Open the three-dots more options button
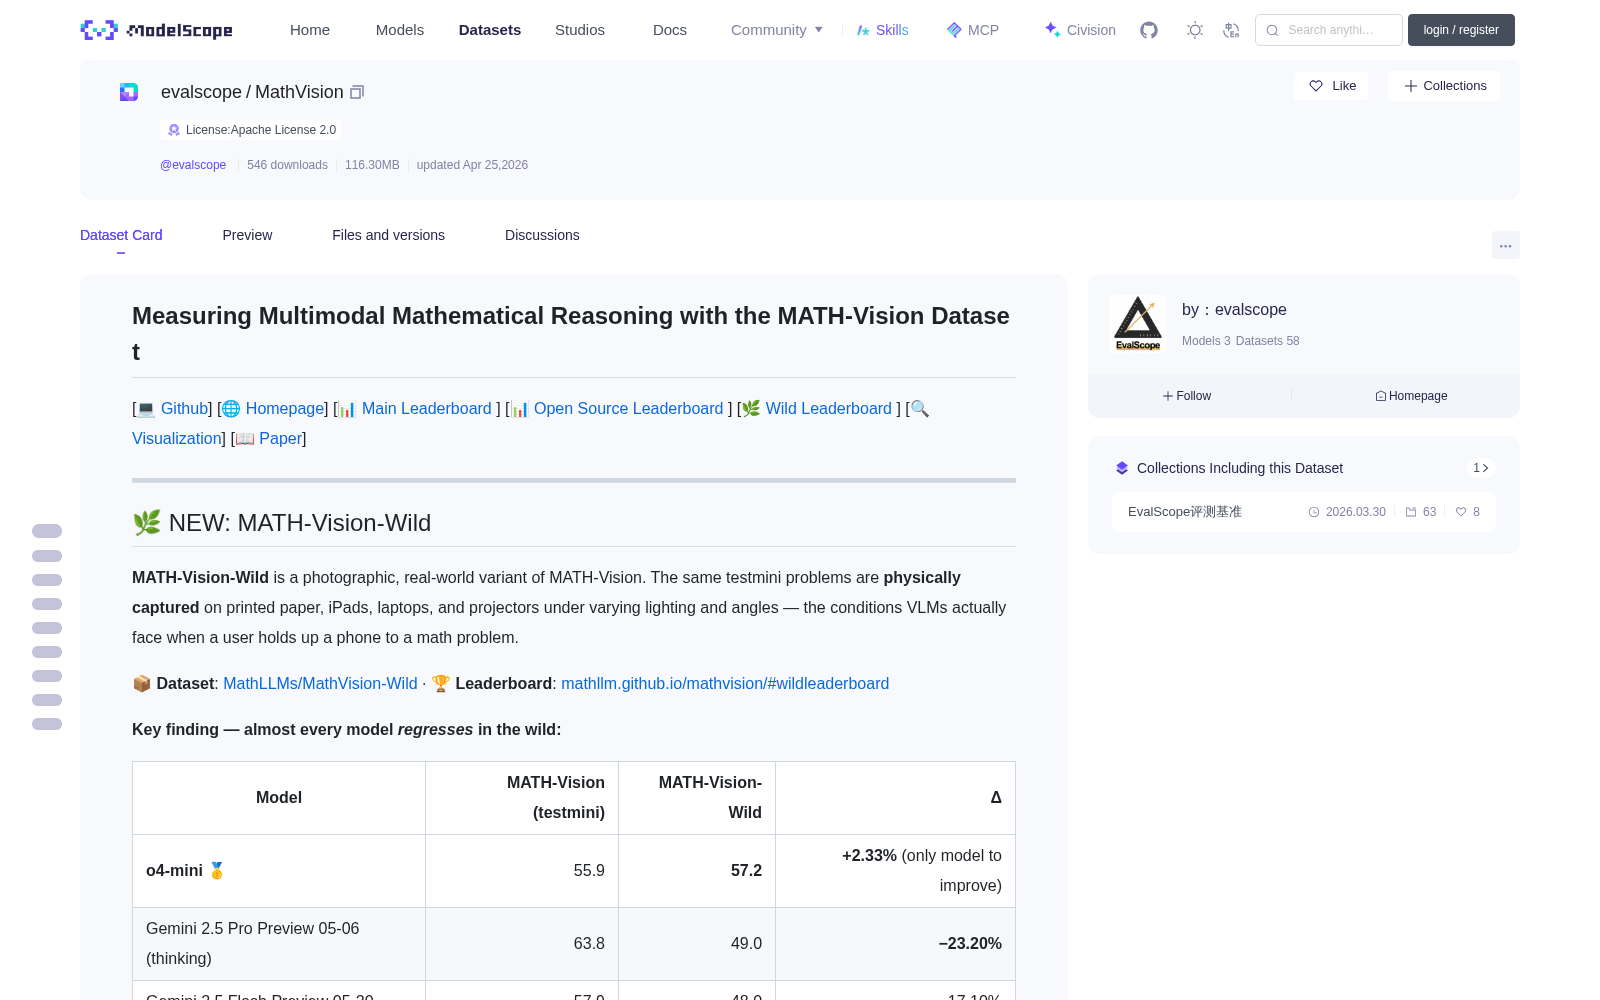 [x=1505, y=245]
